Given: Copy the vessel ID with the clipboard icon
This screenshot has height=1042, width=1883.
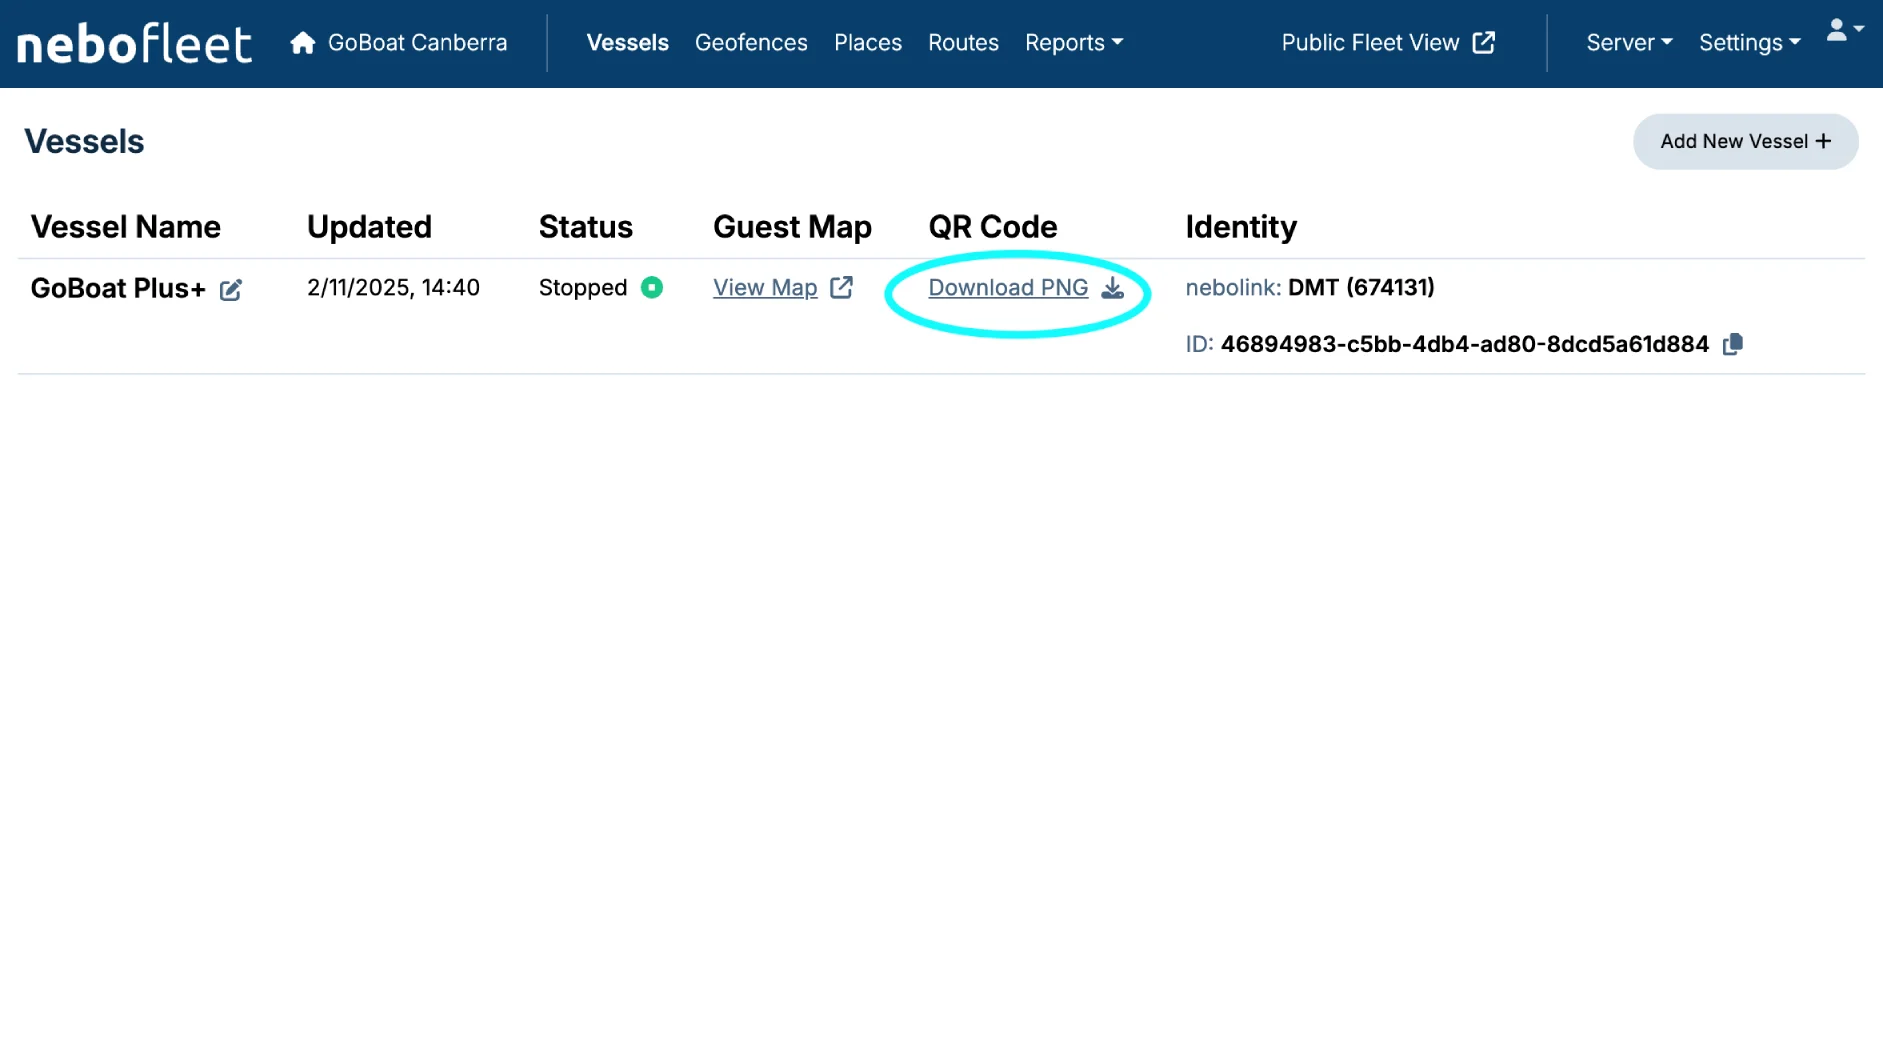Looking at the screenshot, I should point(1733,344).
